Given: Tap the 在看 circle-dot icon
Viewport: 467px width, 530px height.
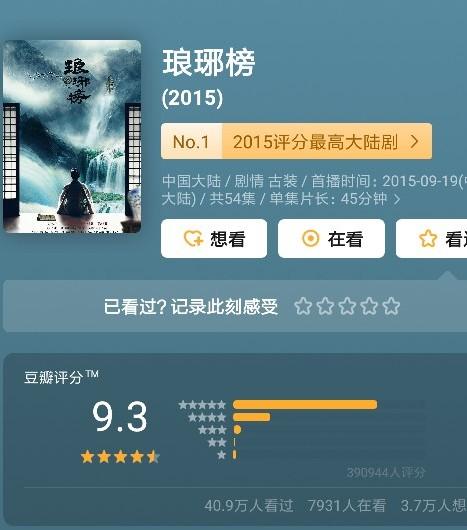Looking at the screenshot, I should [311, 238].
